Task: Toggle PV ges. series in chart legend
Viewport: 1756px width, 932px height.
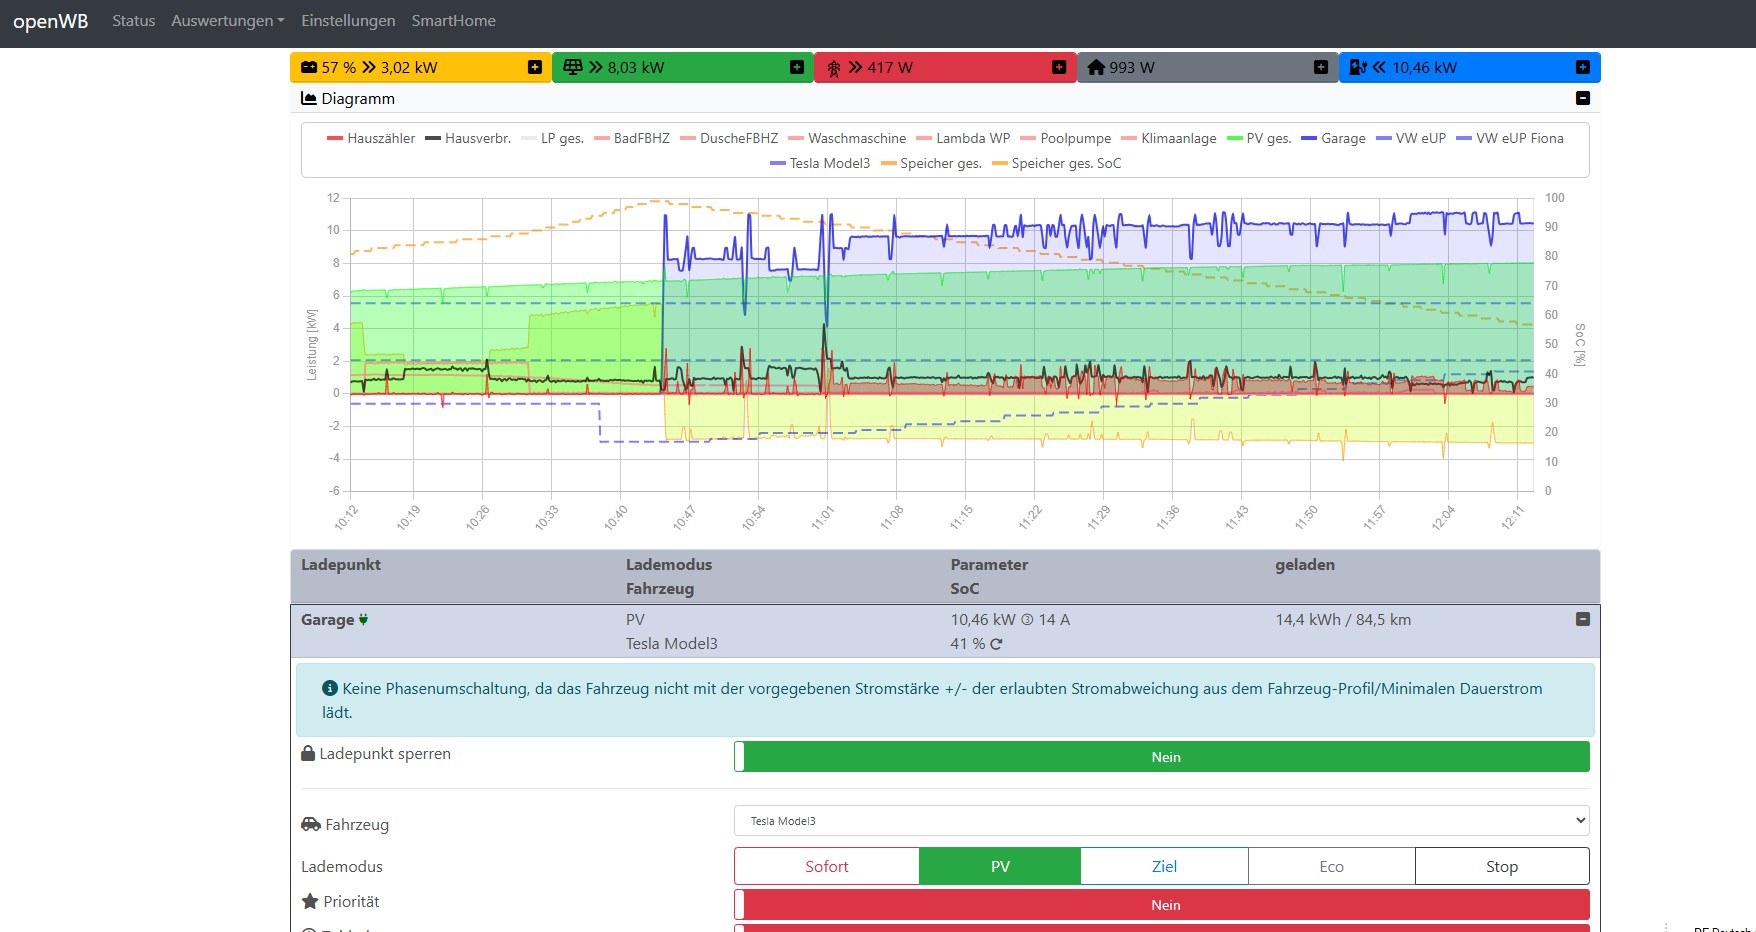Action: [1259, 138]
